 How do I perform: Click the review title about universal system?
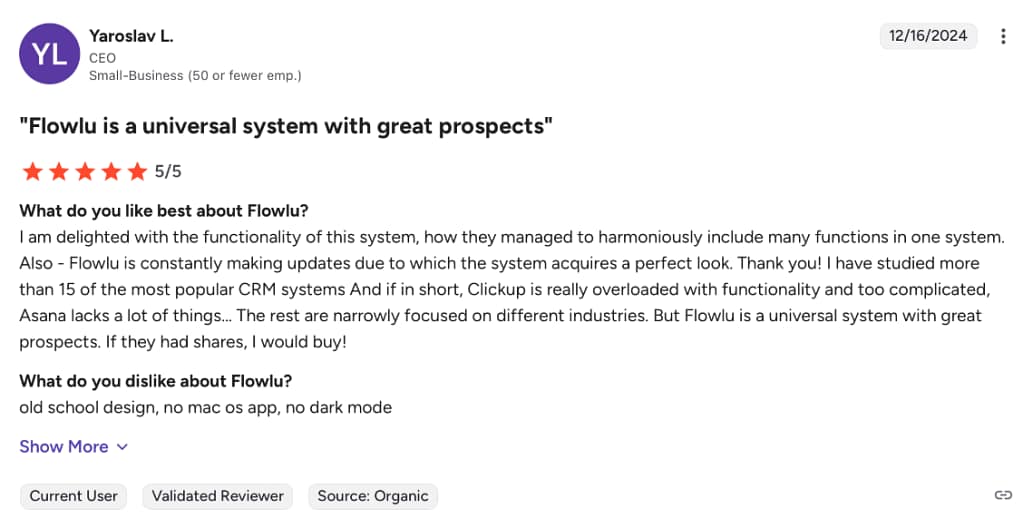tap(286, 125)
